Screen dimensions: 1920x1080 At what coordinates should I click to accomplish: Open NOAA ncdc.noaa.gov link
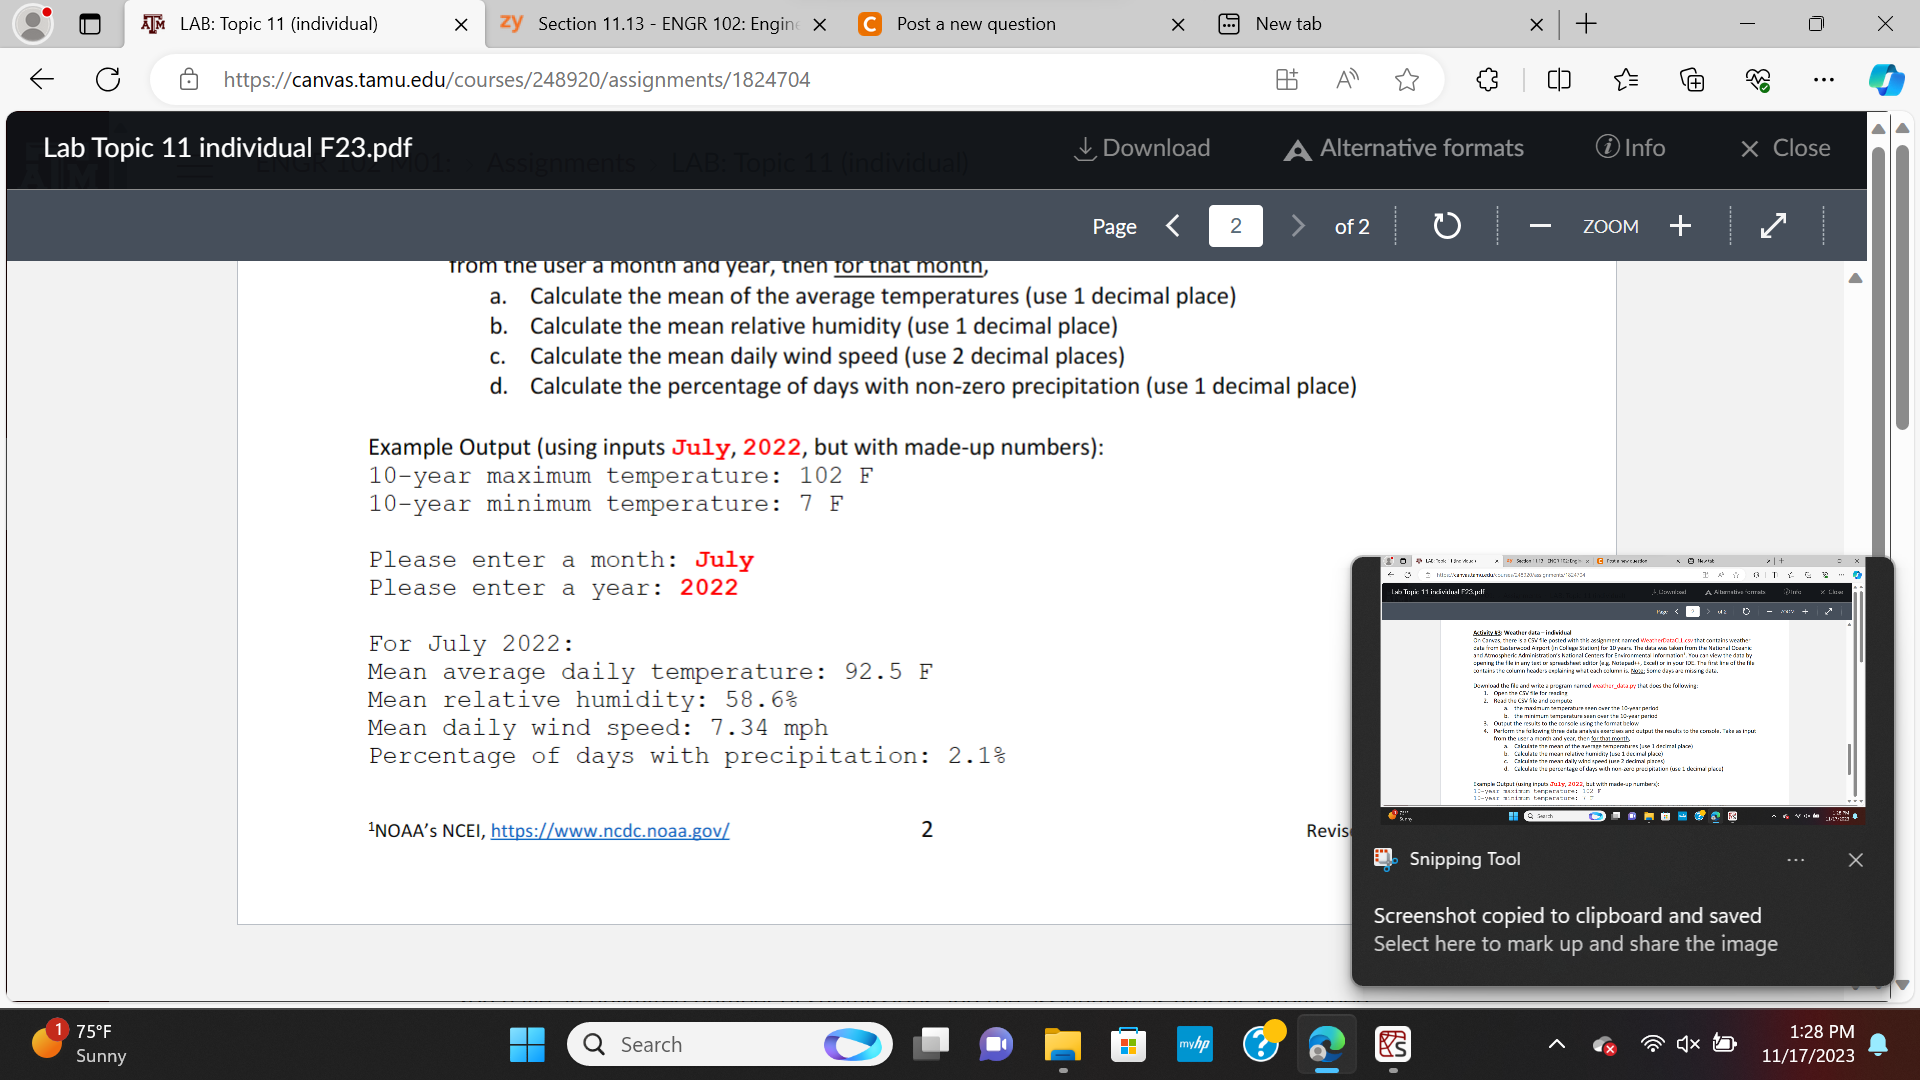click(610, 831)
